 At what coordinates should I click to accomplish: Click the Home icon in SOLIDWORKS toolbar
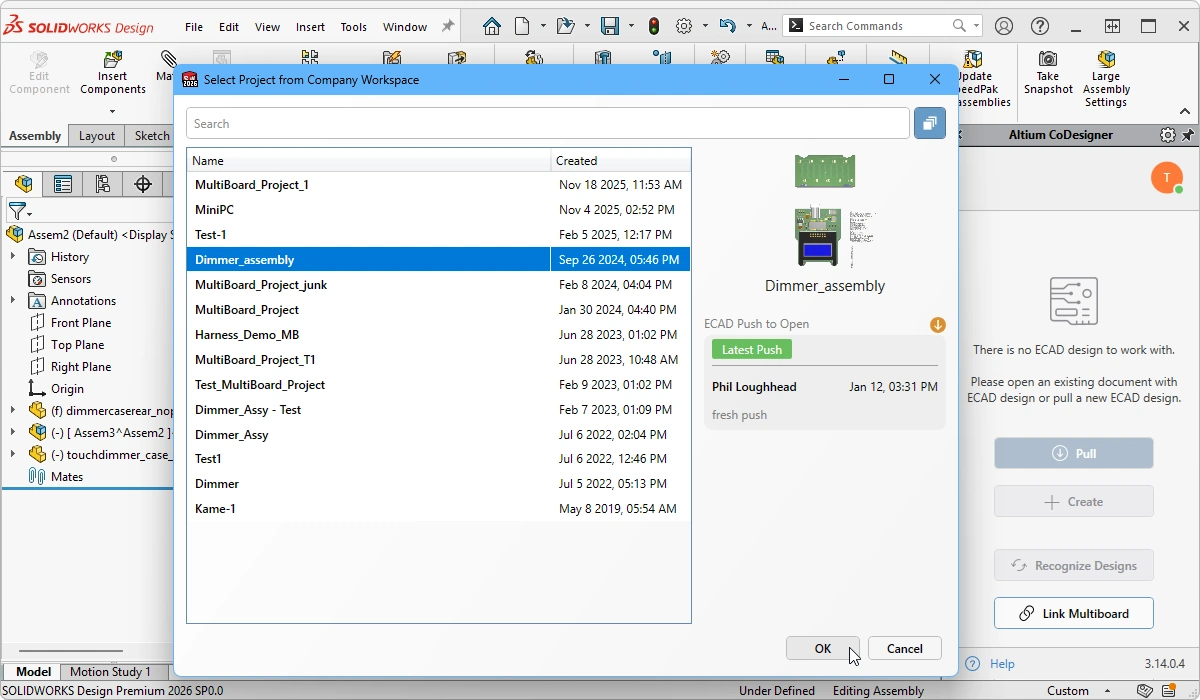click(491, 26)
